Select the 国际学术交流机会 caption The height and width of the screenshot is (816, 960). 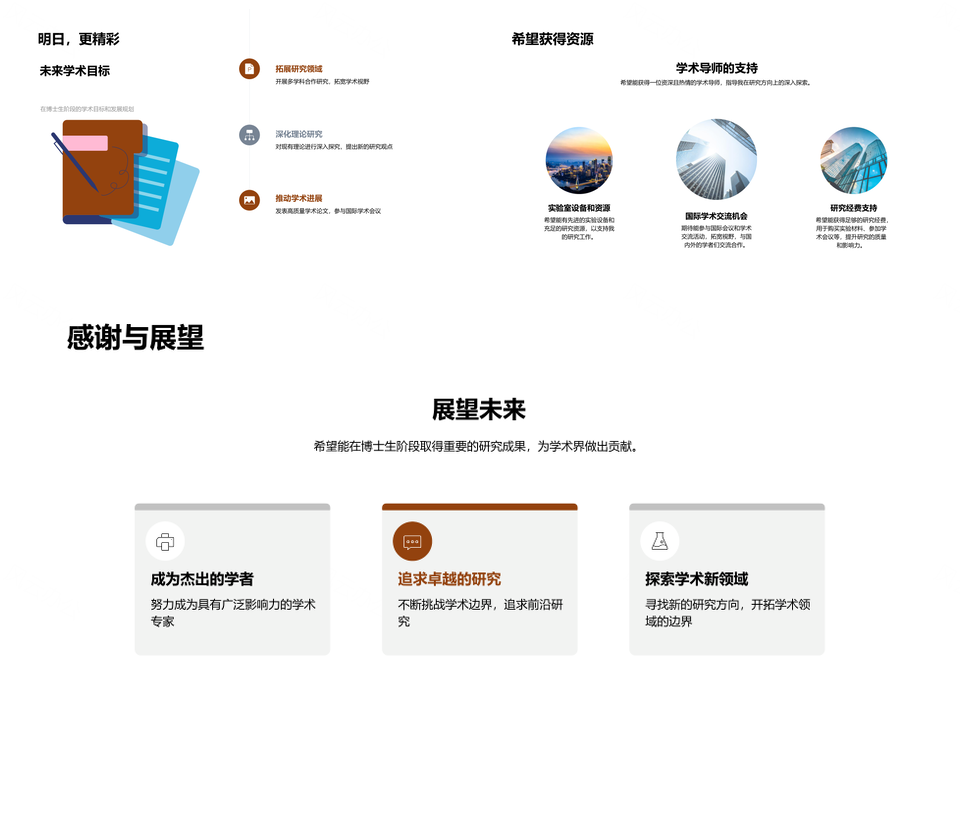click(x=716, y=216)
